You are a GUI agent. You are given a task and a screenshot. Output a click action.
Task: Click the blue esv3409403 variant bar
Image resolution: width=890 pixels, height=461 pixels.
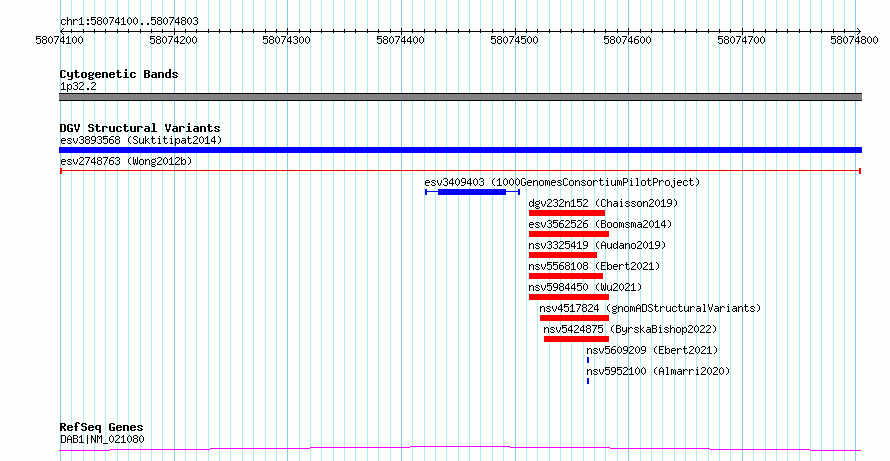(472, 192)
